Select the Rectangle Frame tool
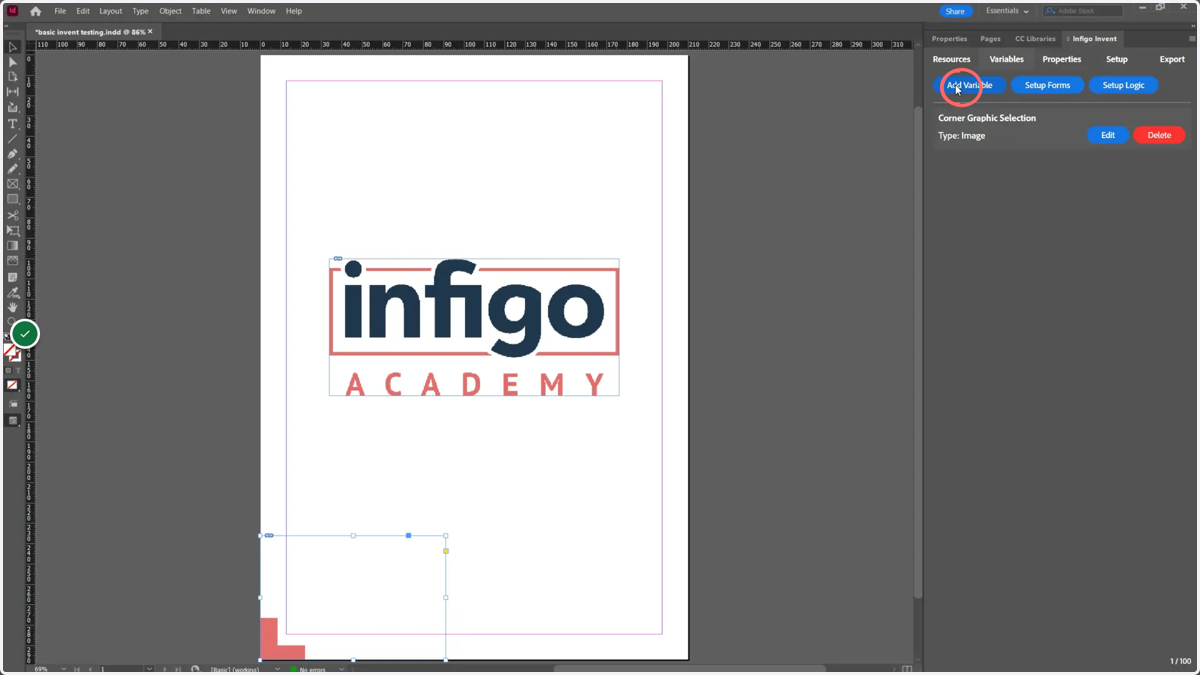 13,184
